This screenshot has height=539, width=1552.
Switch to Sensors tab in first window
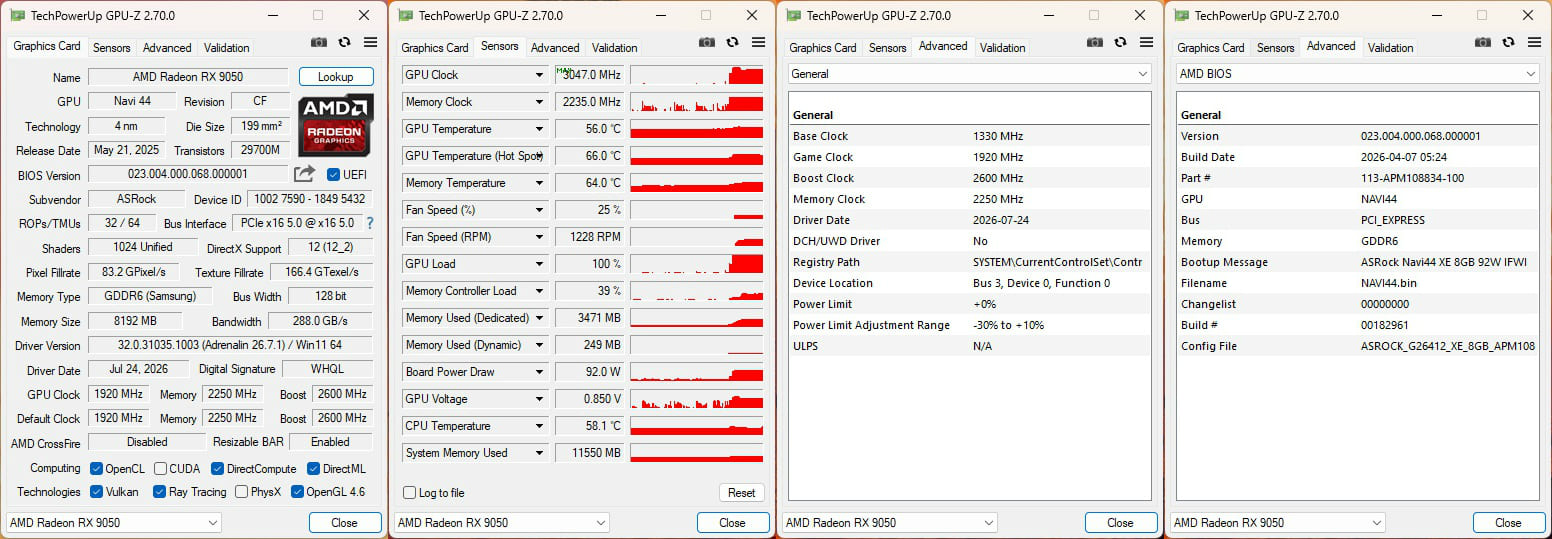click(x=112, y=48)
